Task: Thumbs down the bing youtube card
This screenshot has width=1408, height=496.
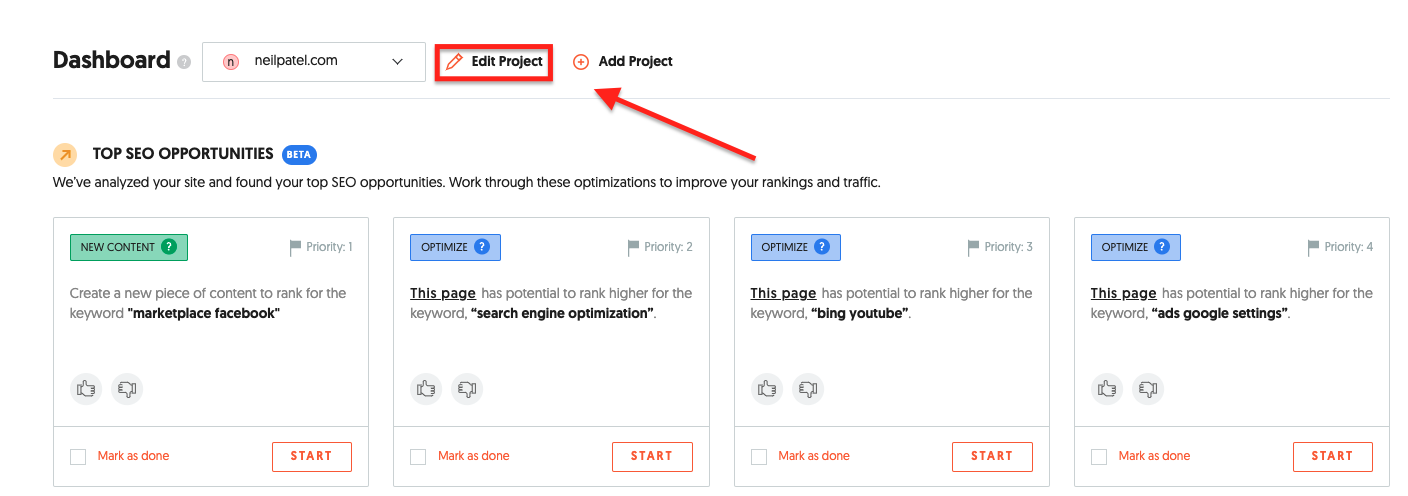Action: [x=808, y=388]
